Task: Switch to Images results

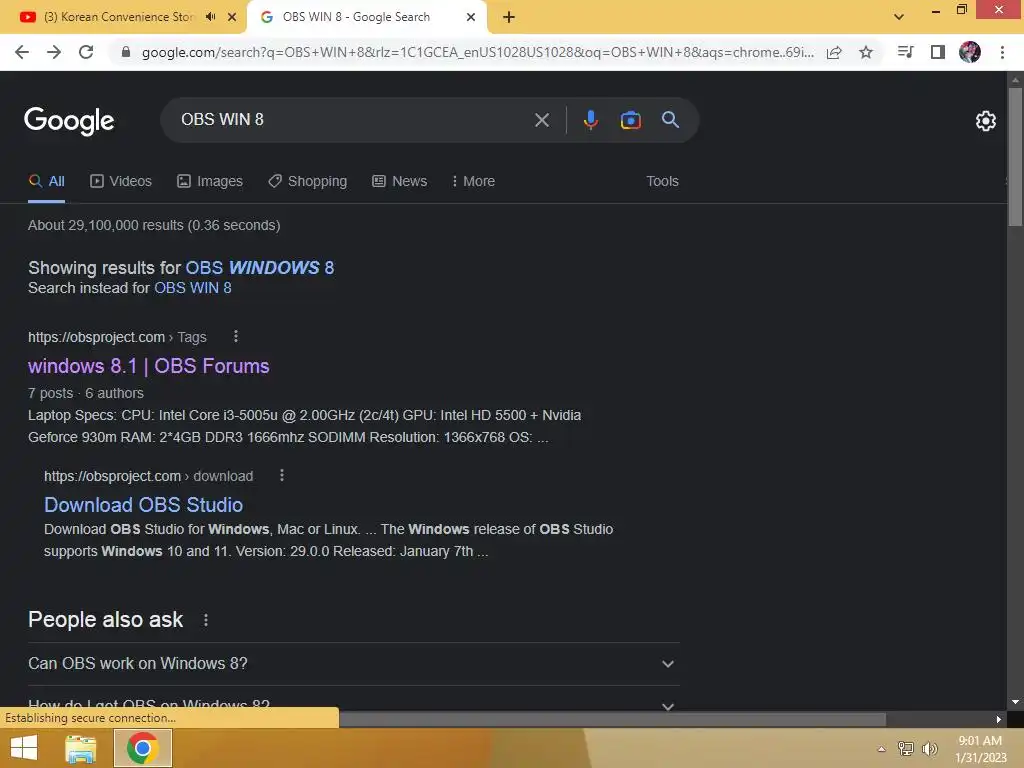Action: click(210, 182)
